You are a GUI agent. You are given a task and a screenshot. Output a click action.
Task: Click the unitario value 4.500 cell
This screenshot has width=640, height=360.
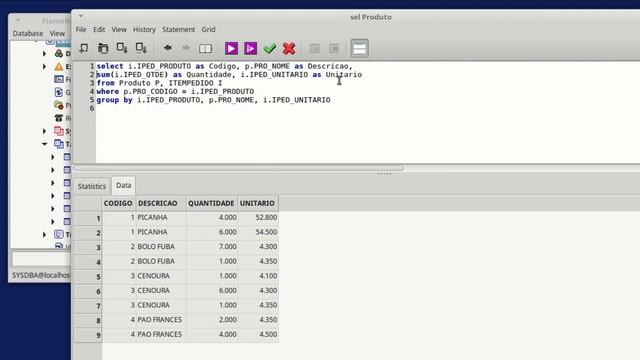click(x=258, y=334)
